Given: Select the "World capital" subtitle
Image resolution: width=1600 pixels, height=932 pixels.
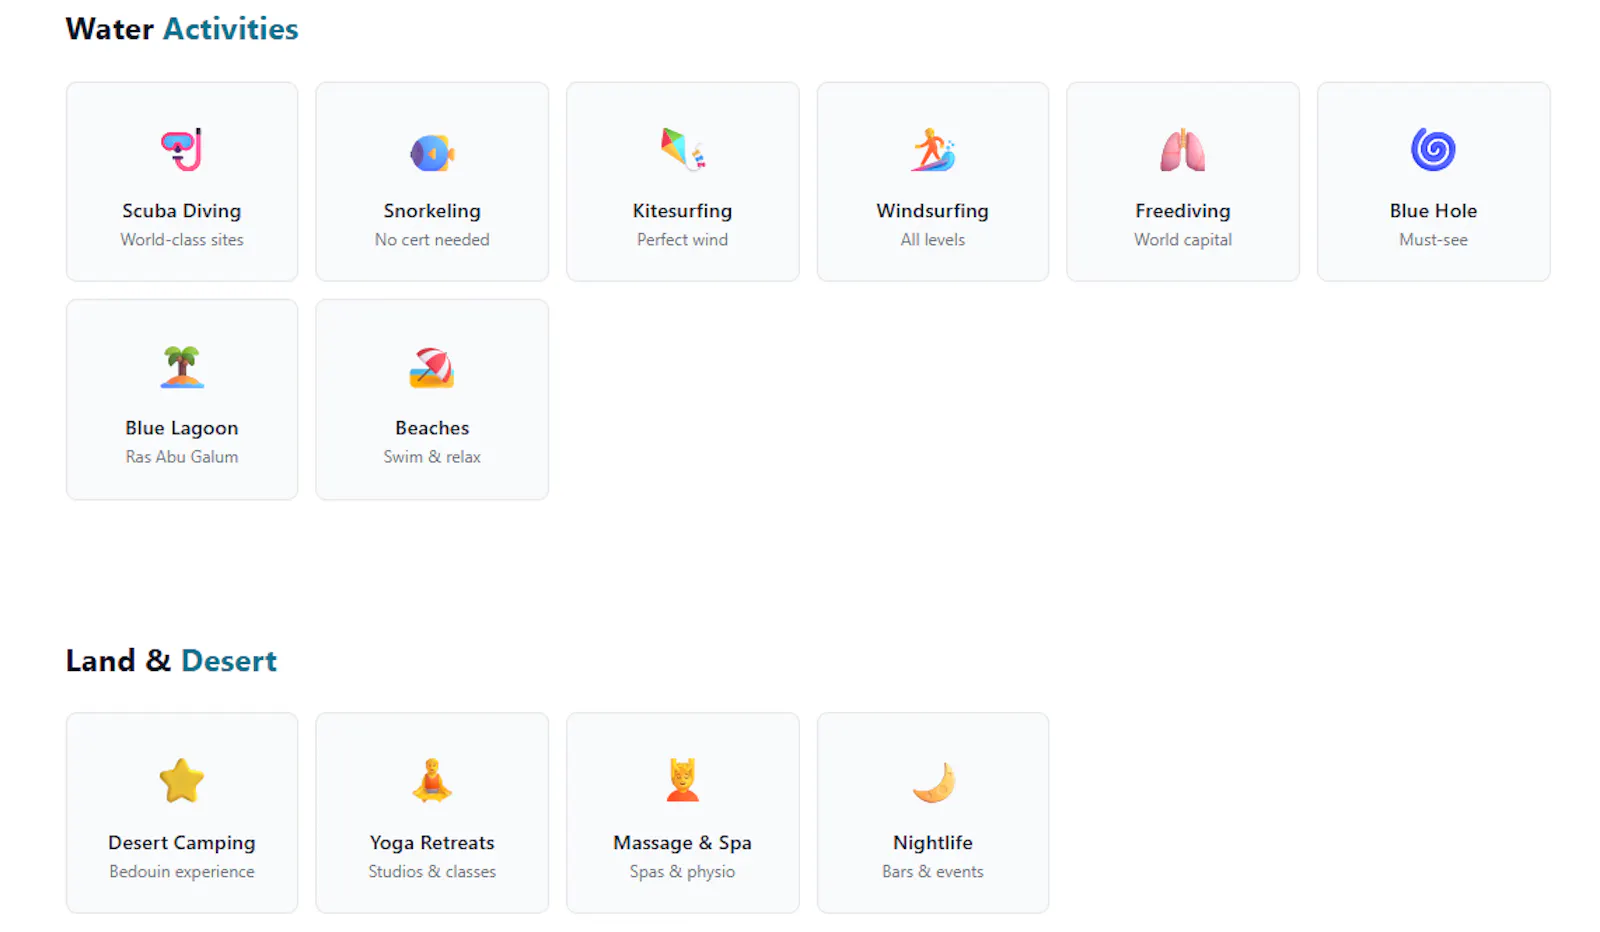Looking at the screenshot, I should [x=1183, y=240].
